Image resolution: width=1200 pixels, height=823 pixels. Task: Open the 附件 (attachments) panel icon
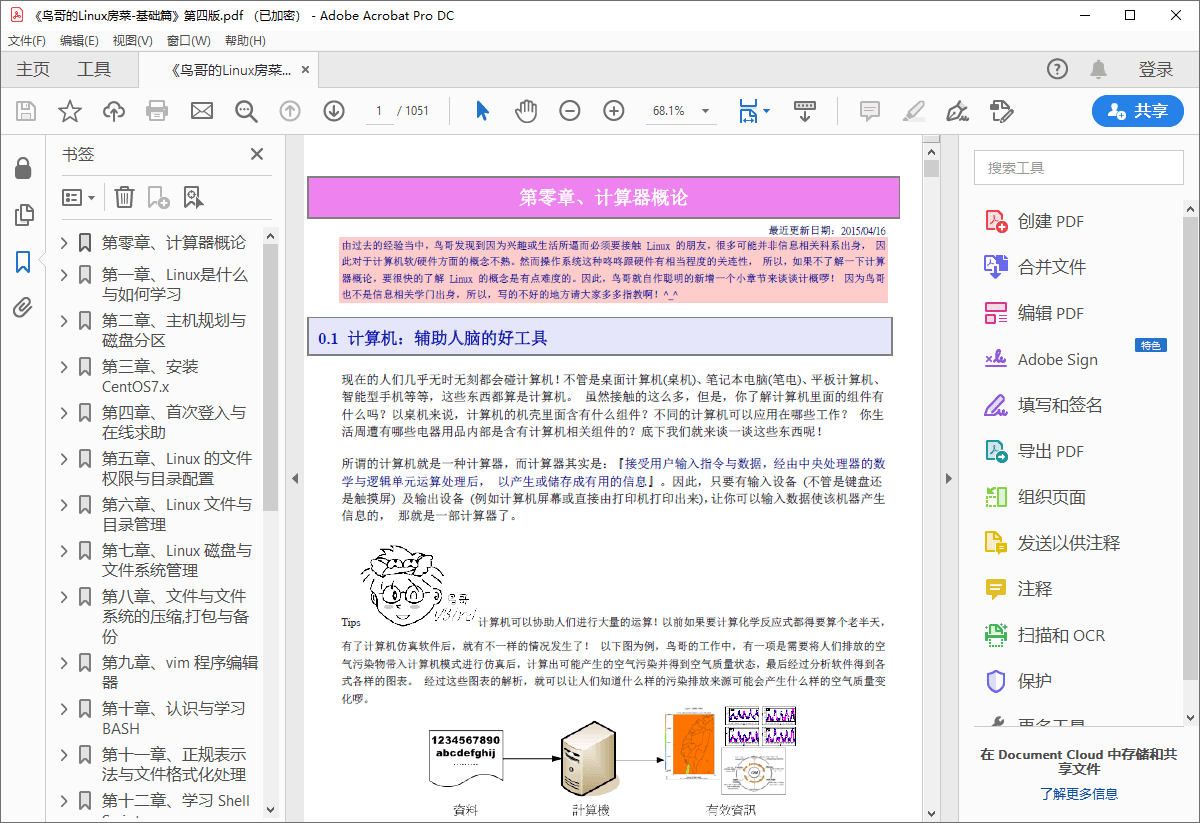coord(24,307)
